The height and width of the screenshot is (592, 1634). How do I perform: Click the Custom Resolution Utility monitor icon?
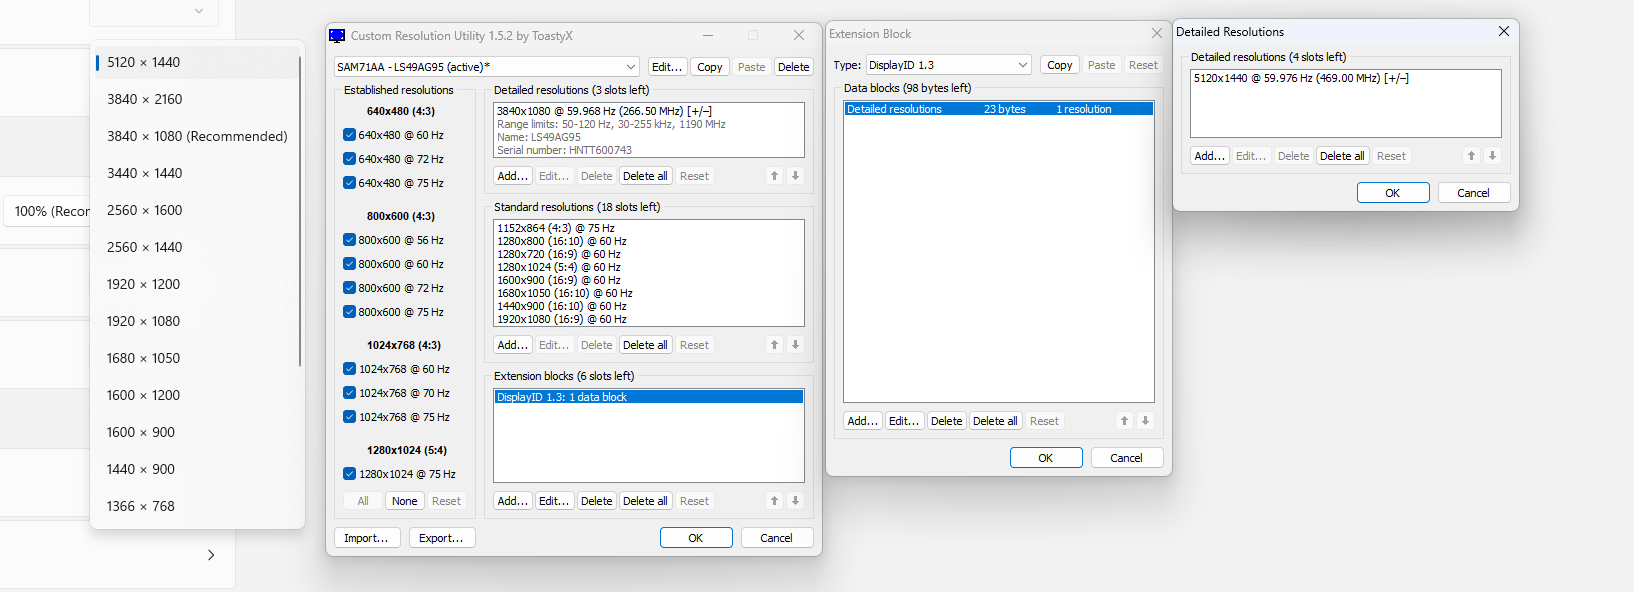338,36
